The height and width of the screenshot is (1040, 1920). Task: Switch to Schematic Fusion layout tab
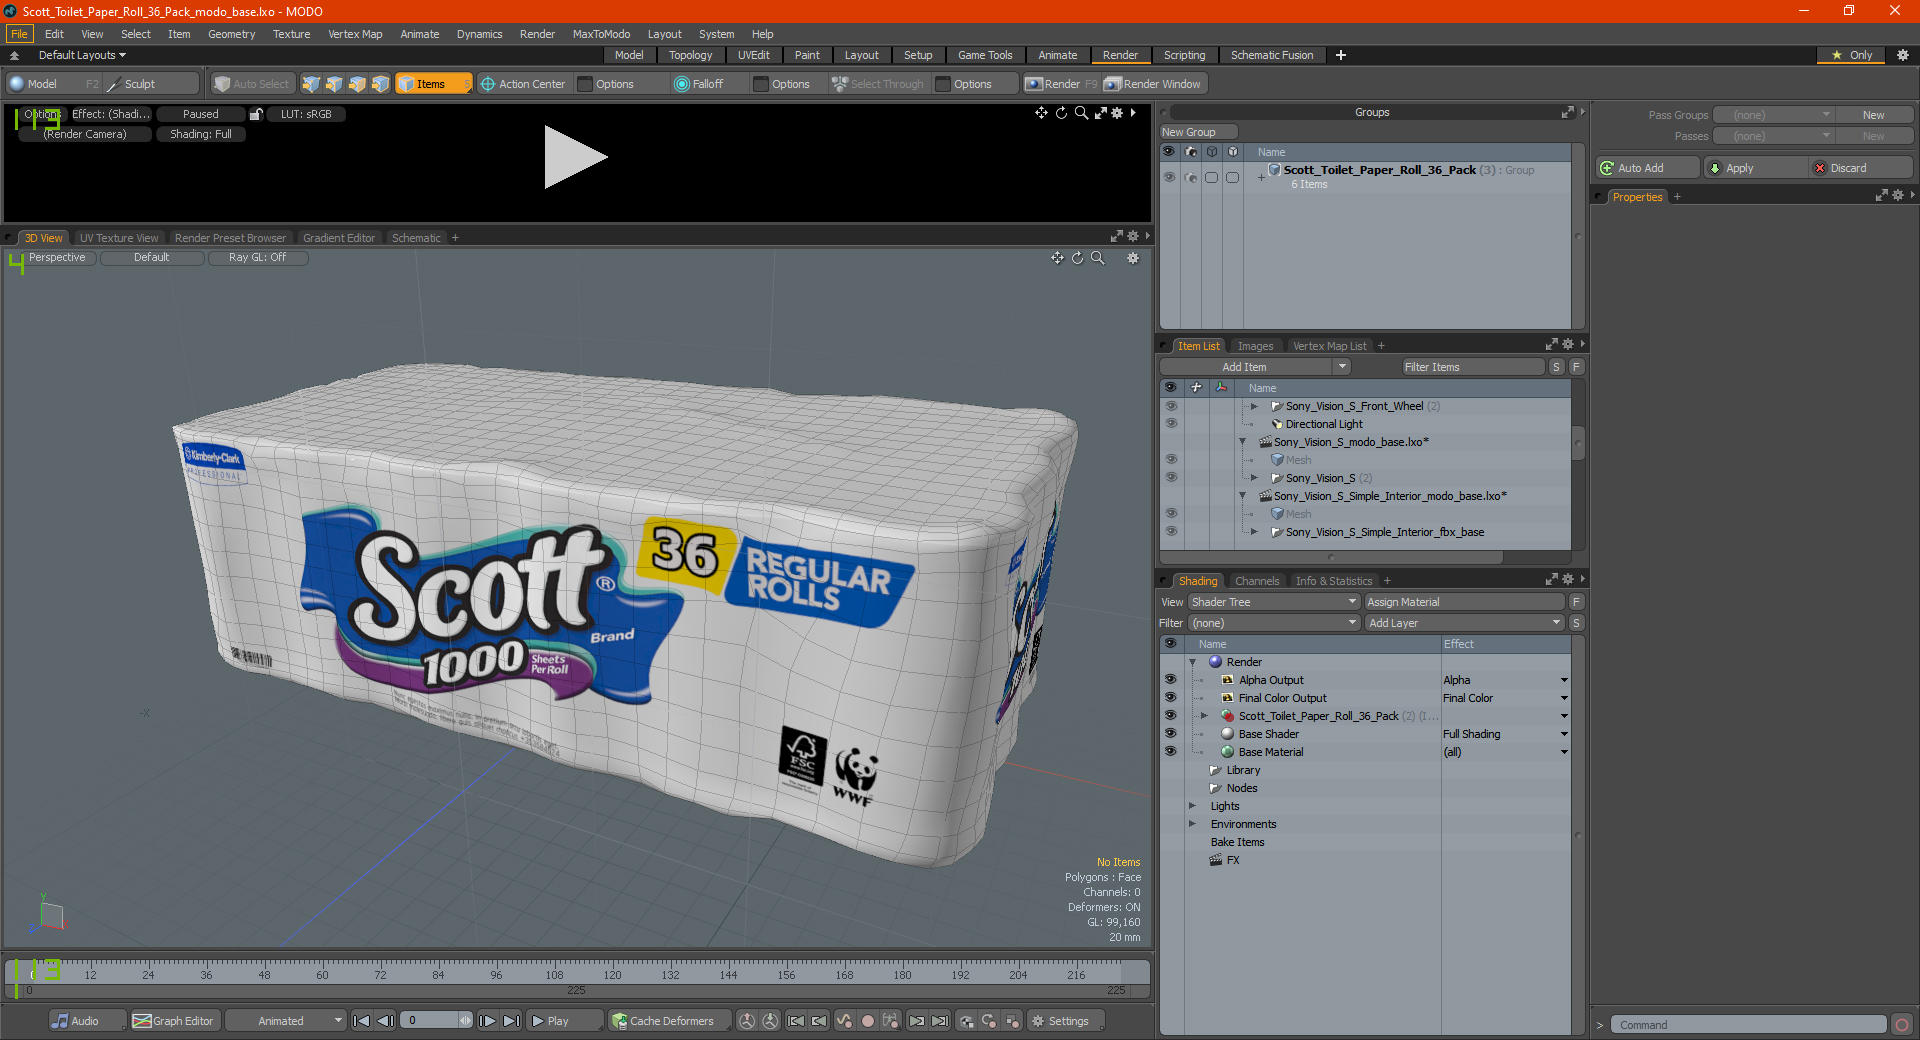pos(1272,55)
